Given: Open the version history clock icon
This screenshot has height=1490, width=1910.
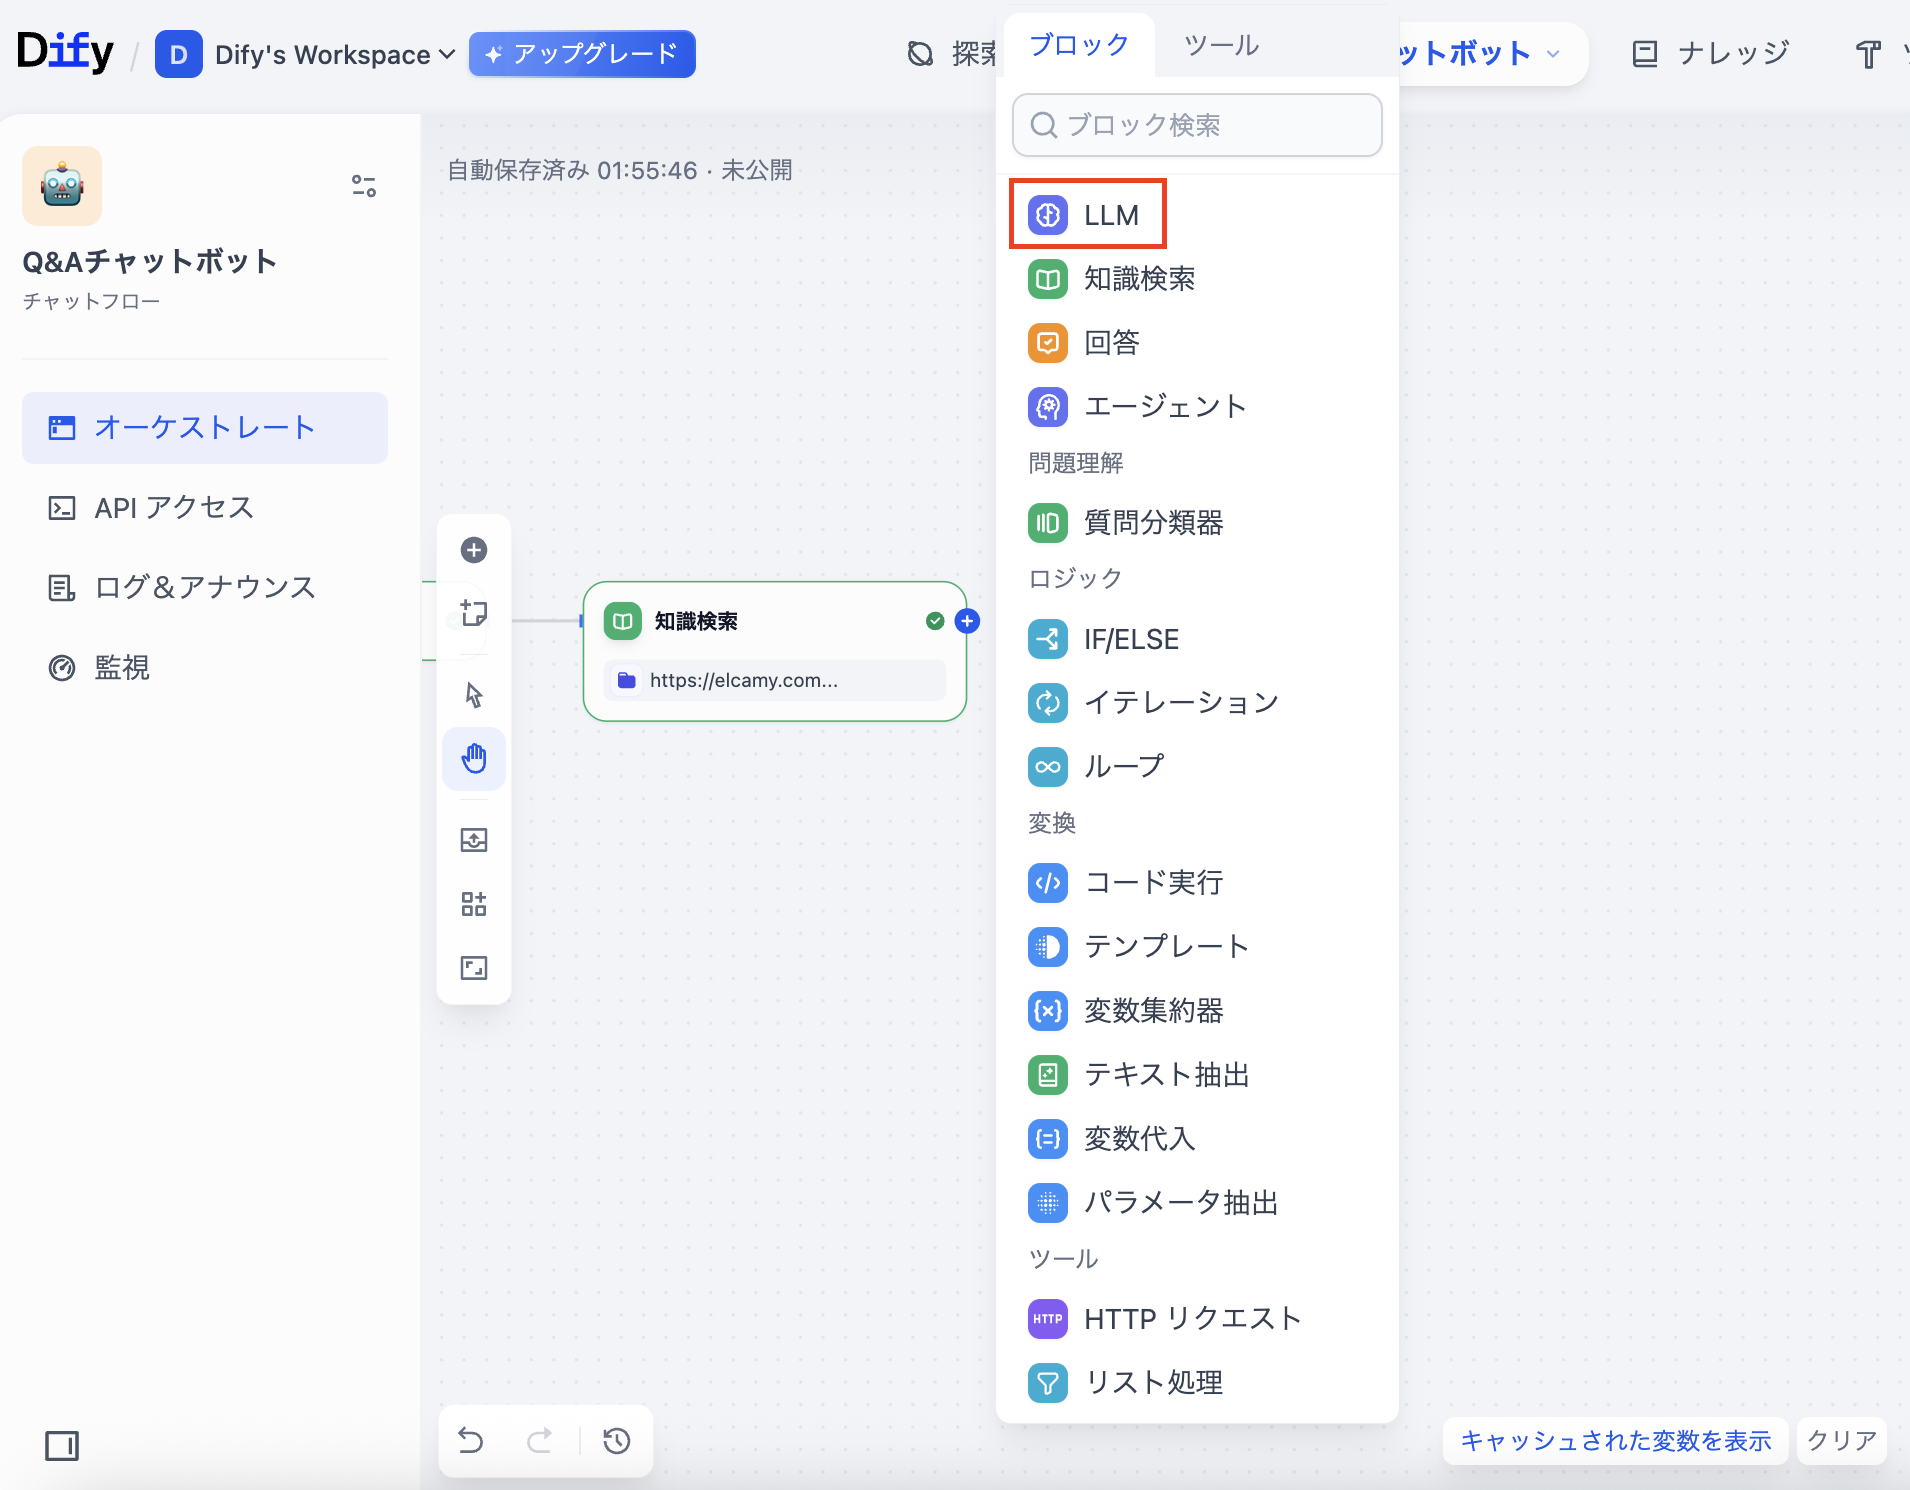Looking at the screenshot, I should [617, 1441].
